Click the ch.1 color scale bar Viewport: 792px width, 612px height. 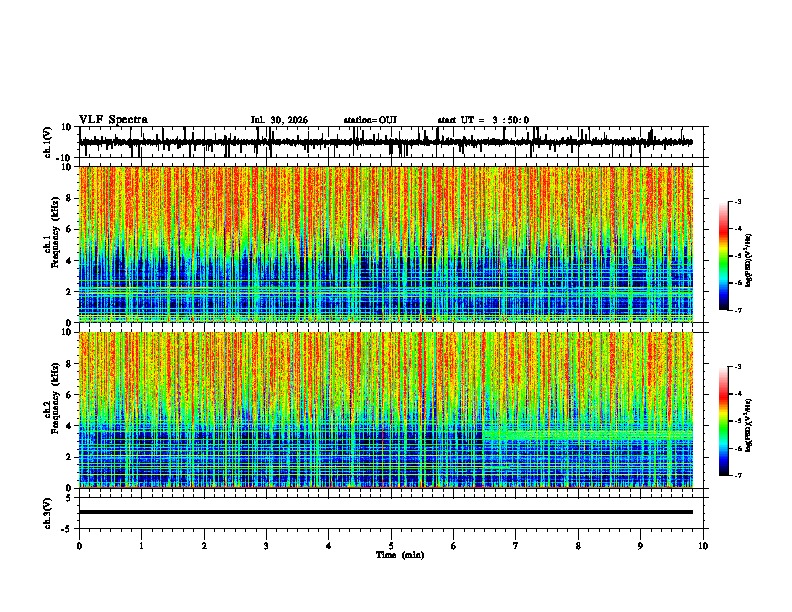click(x=724, y=256)
